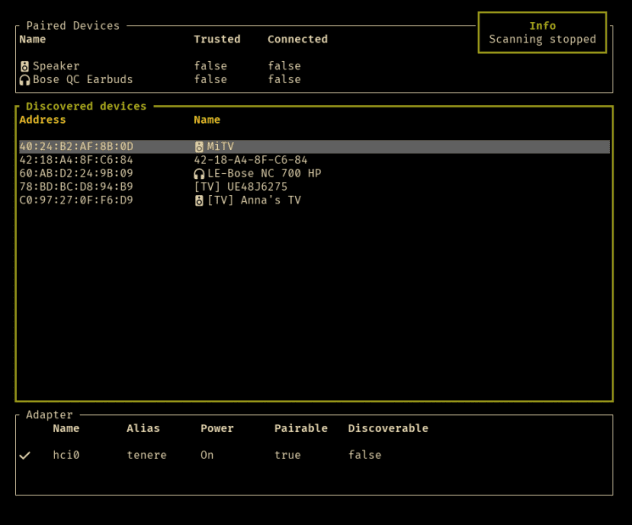Select address 60:AB:D2:24:9B:09
This screenshot has width=632, height=525.
pyautogui.click(x=76, y=173)
